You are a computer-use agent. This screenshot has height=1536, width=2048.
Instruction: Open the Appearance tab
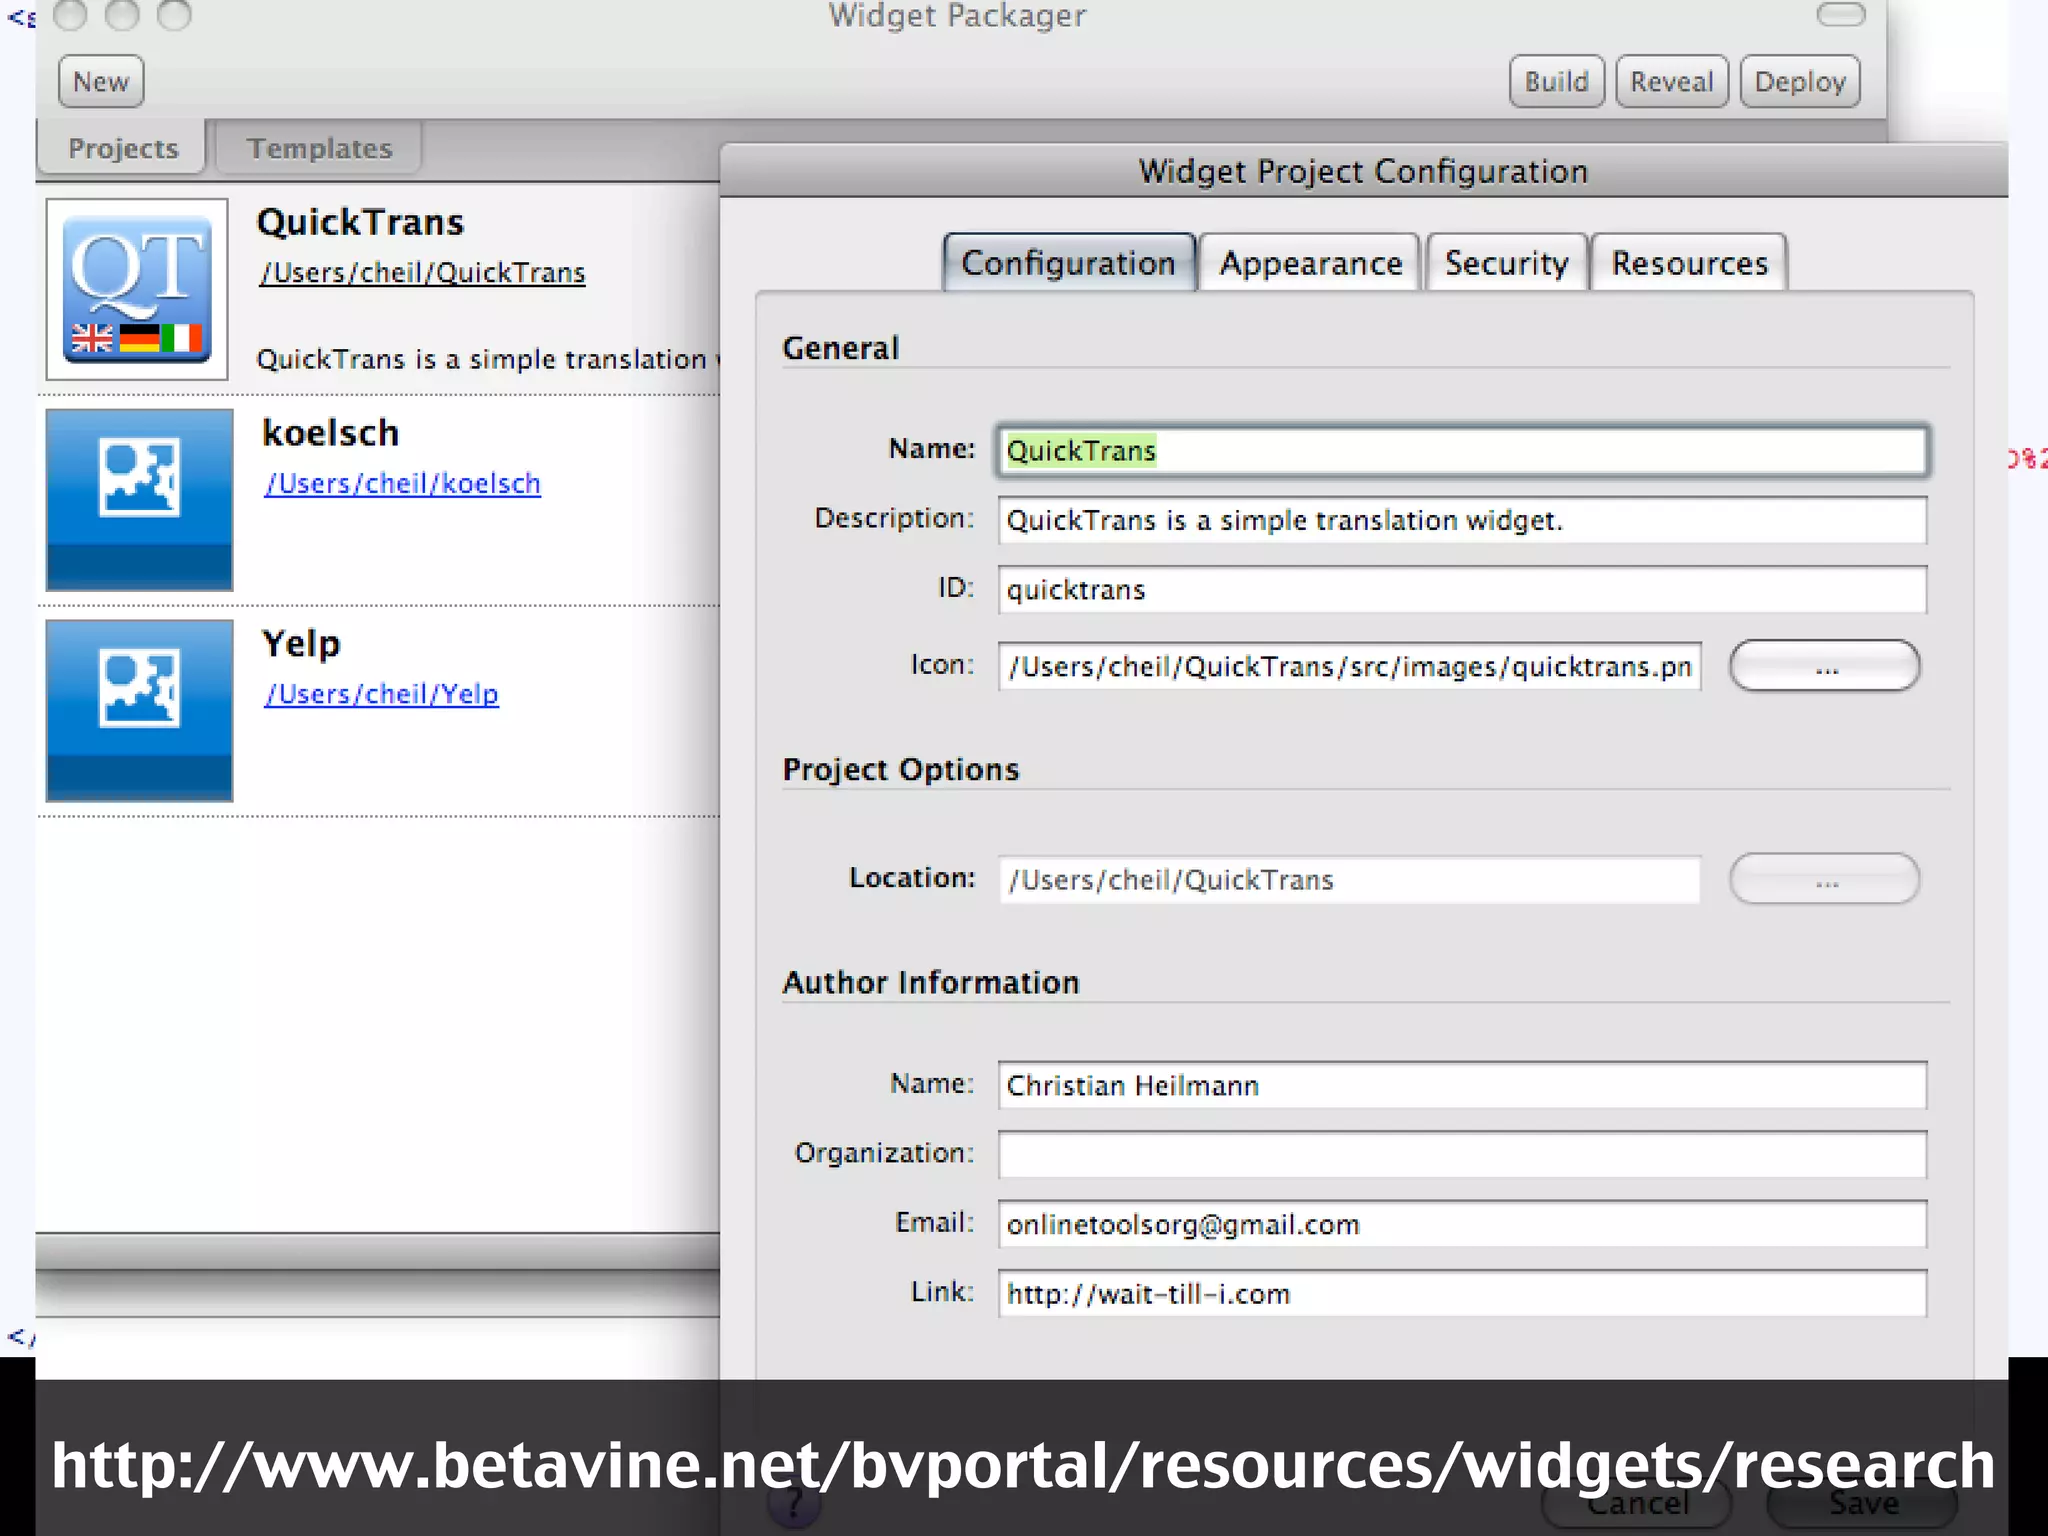pyautogui.click(x=1310, y=263)
